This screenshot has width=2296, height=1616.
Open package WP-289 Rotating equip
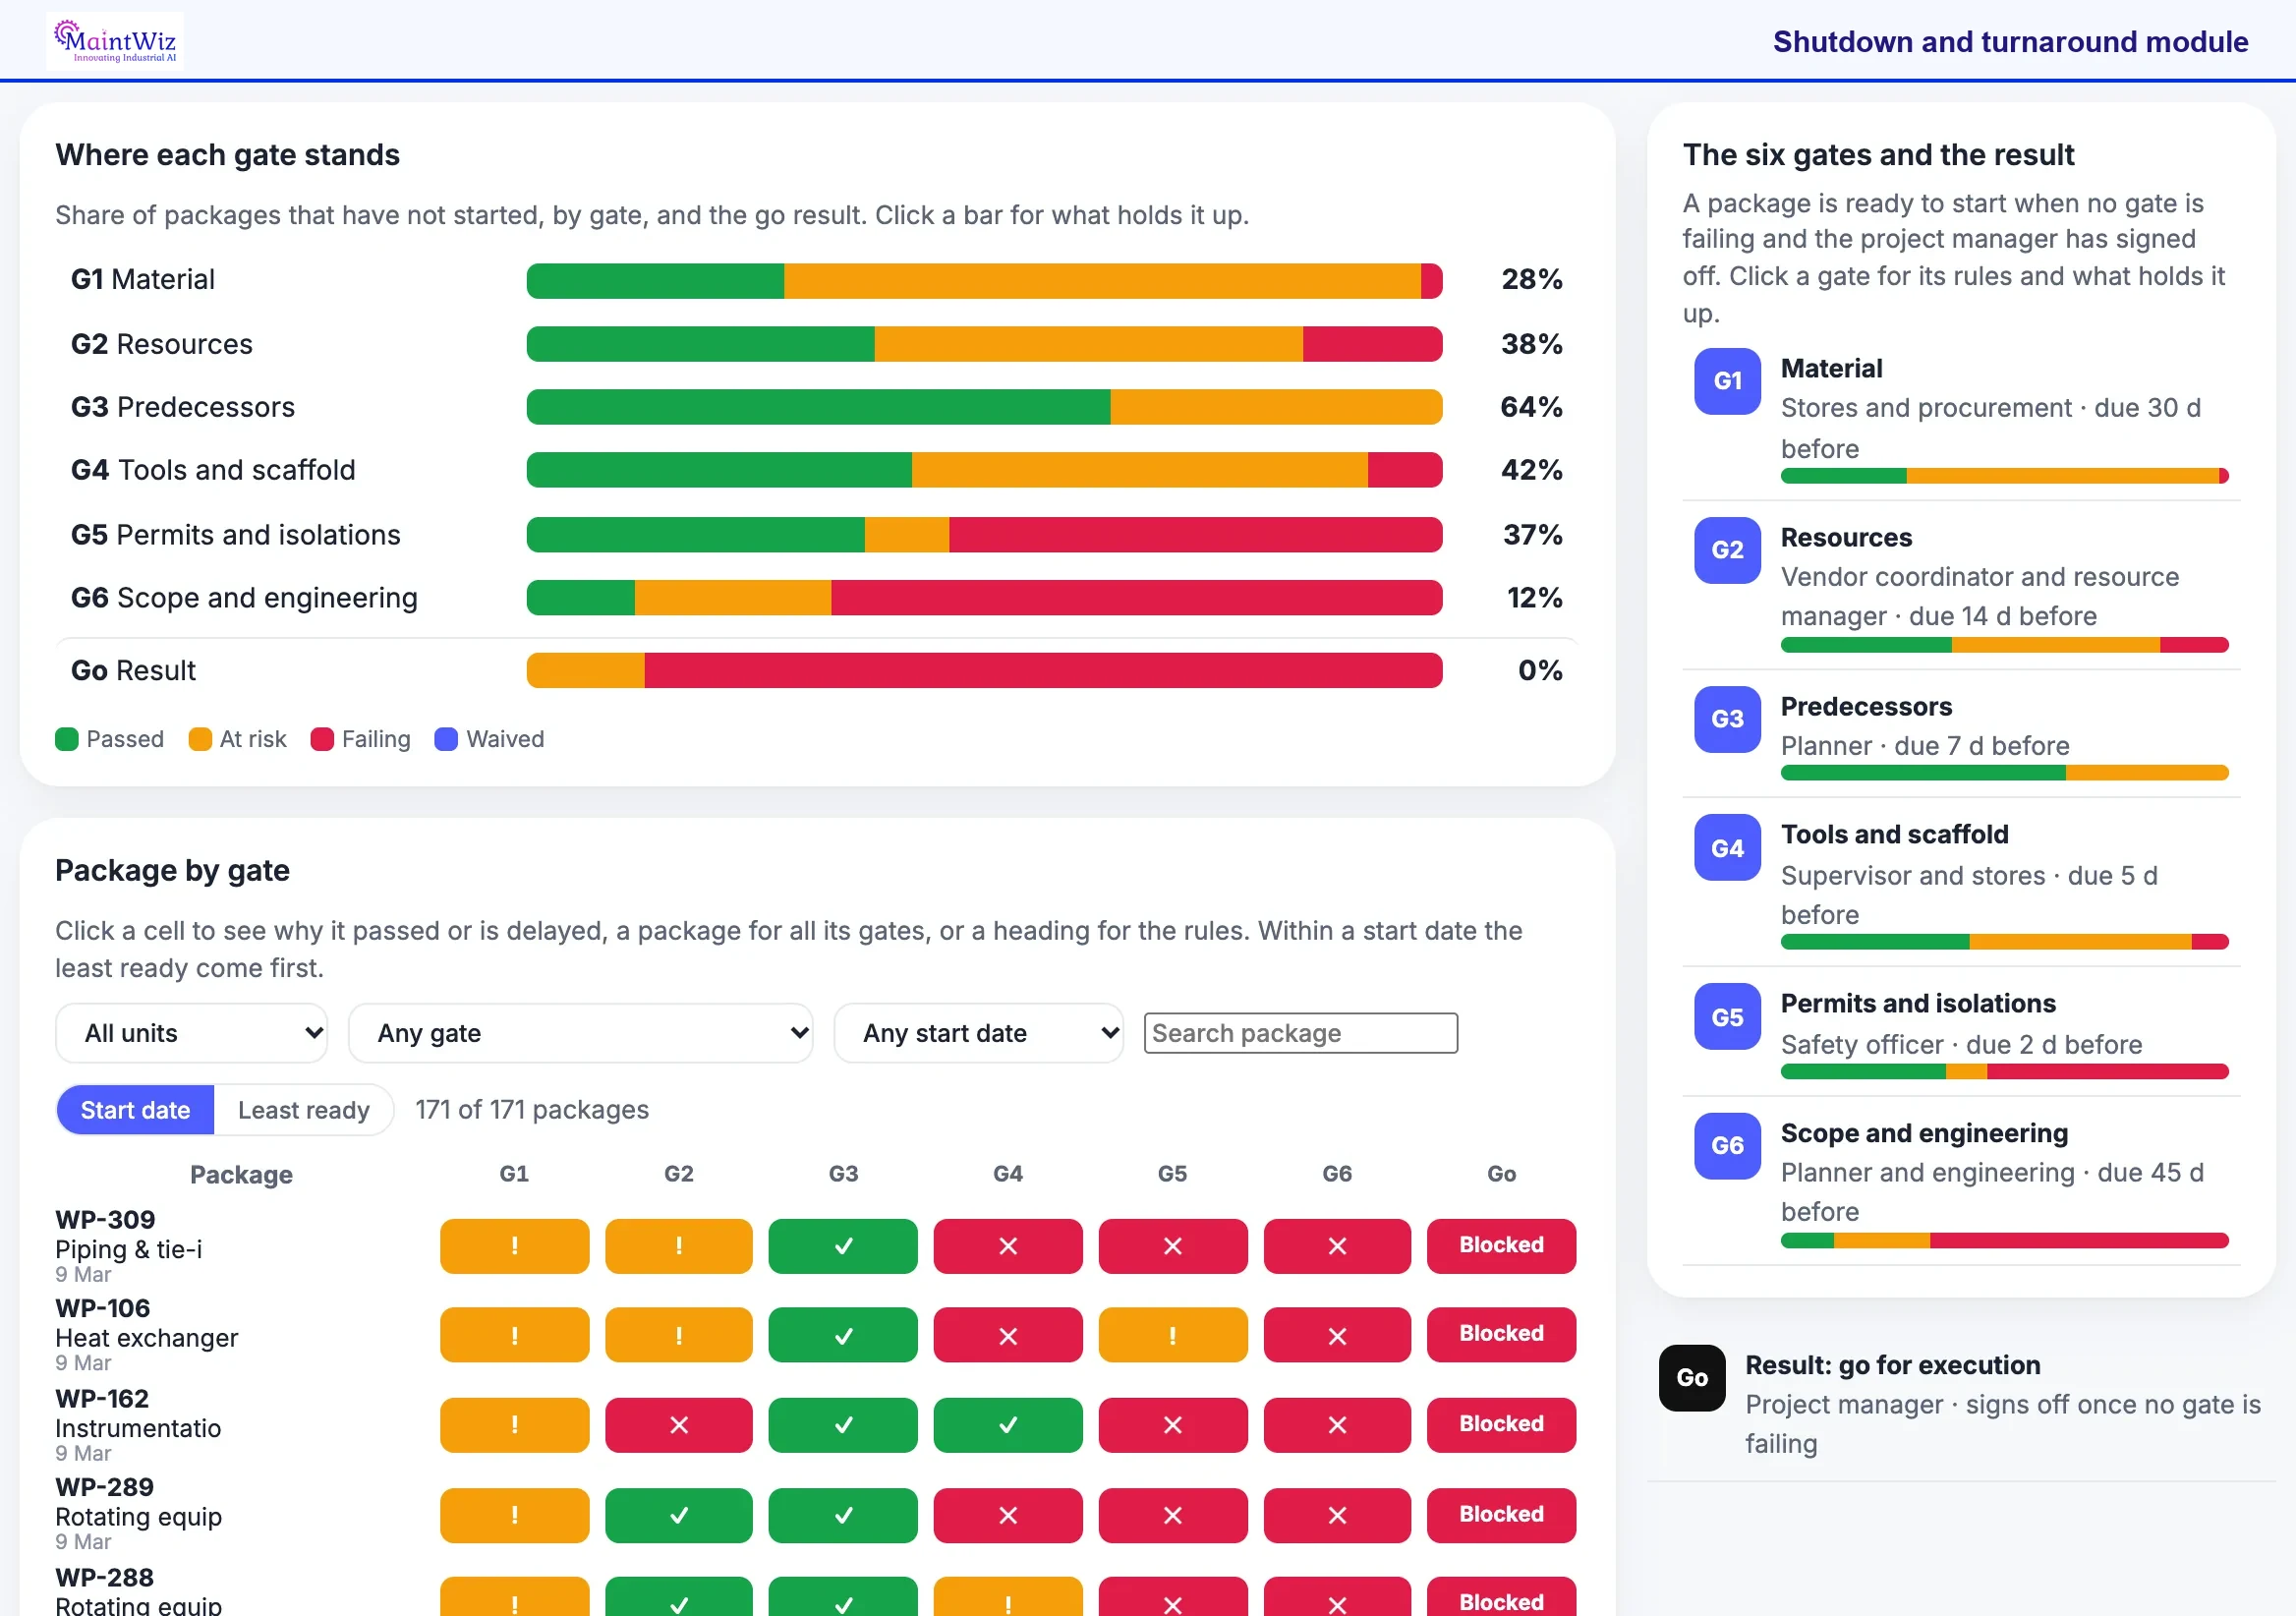[x=139, y=1514]
